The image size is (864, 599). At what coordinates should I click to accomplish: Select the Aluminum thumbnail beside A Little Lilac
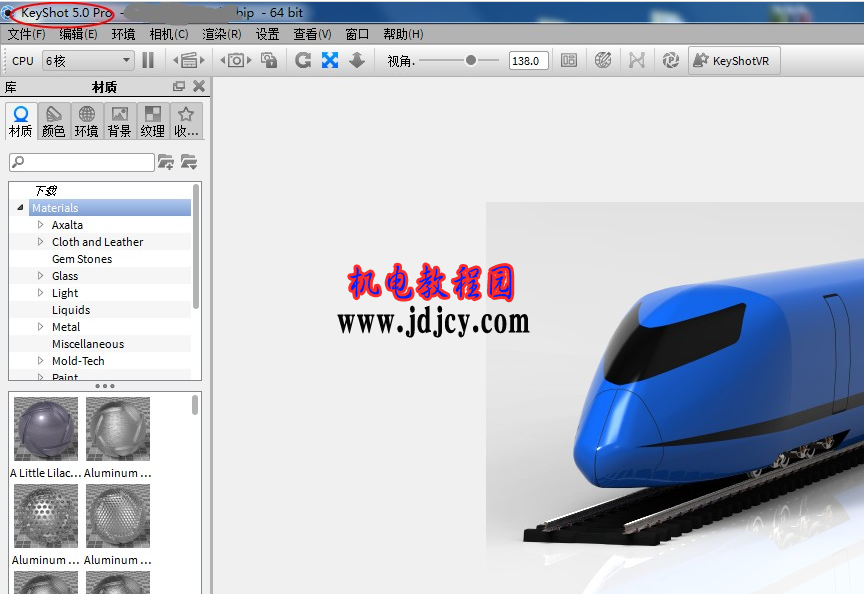[x=118, y=429]
